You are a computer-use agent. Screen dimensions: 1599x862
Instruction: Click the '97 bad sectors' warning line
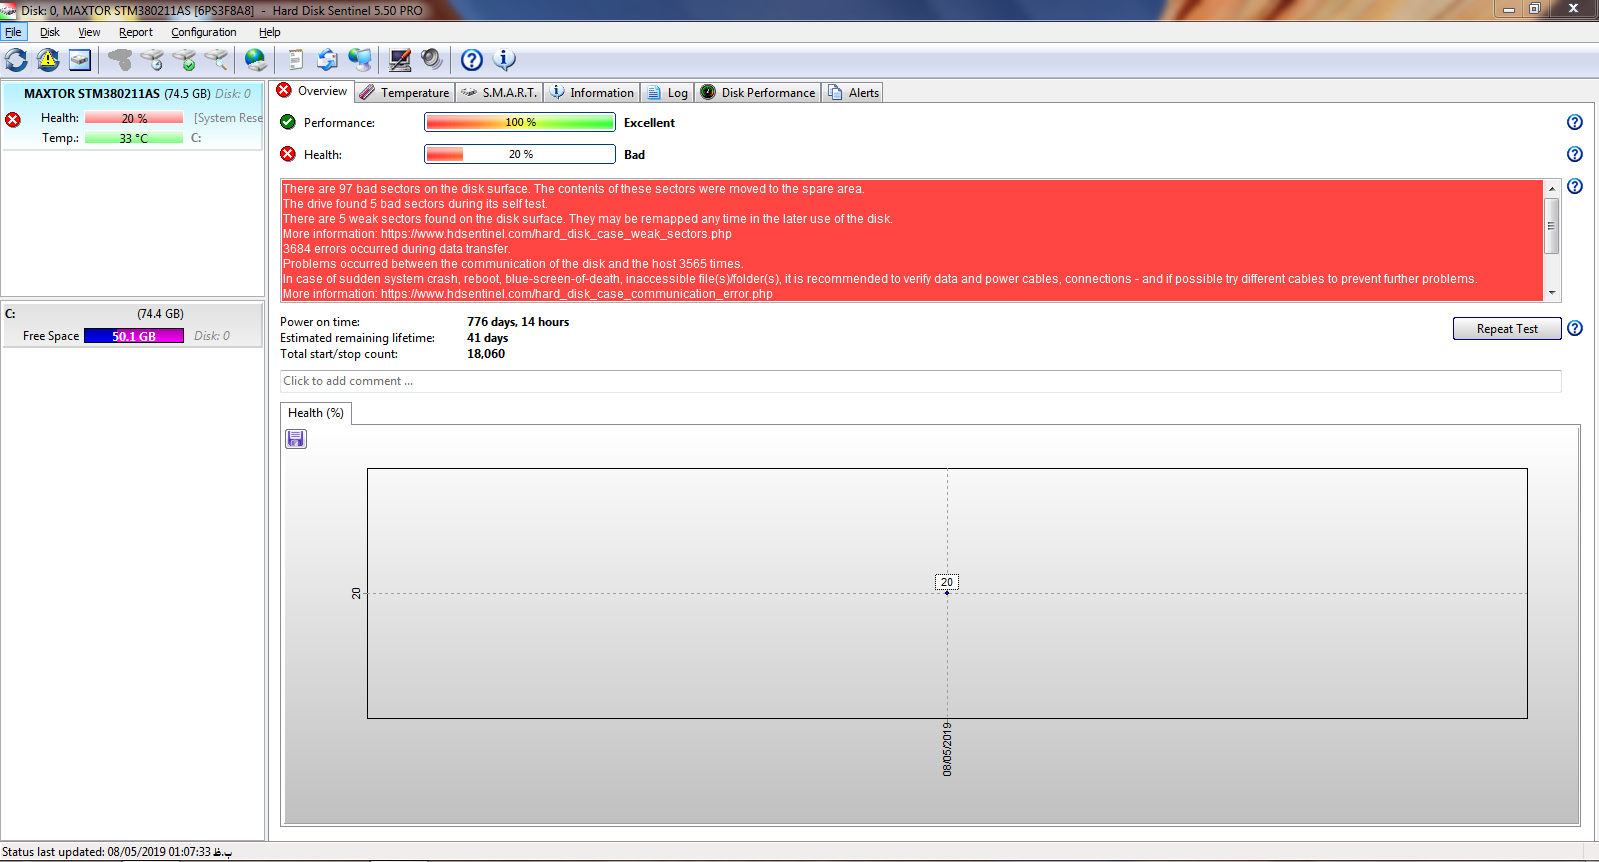[x=574, y=189]
